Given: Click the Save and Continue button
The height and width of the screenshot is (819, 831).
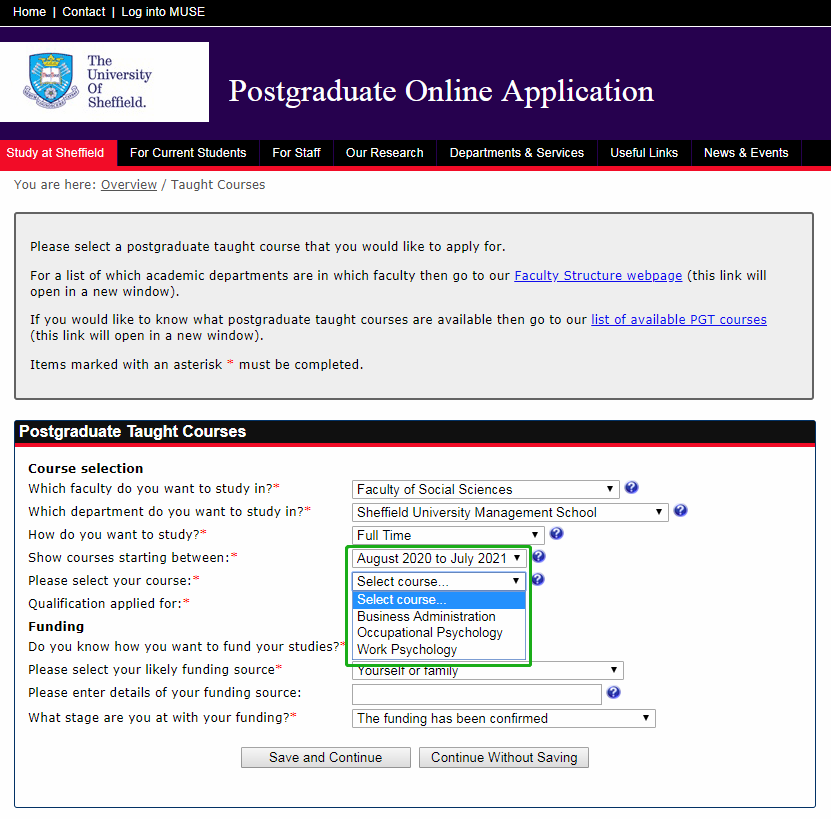Looking at the screenshot, I should pyautogui.click(x=325, y=758).
